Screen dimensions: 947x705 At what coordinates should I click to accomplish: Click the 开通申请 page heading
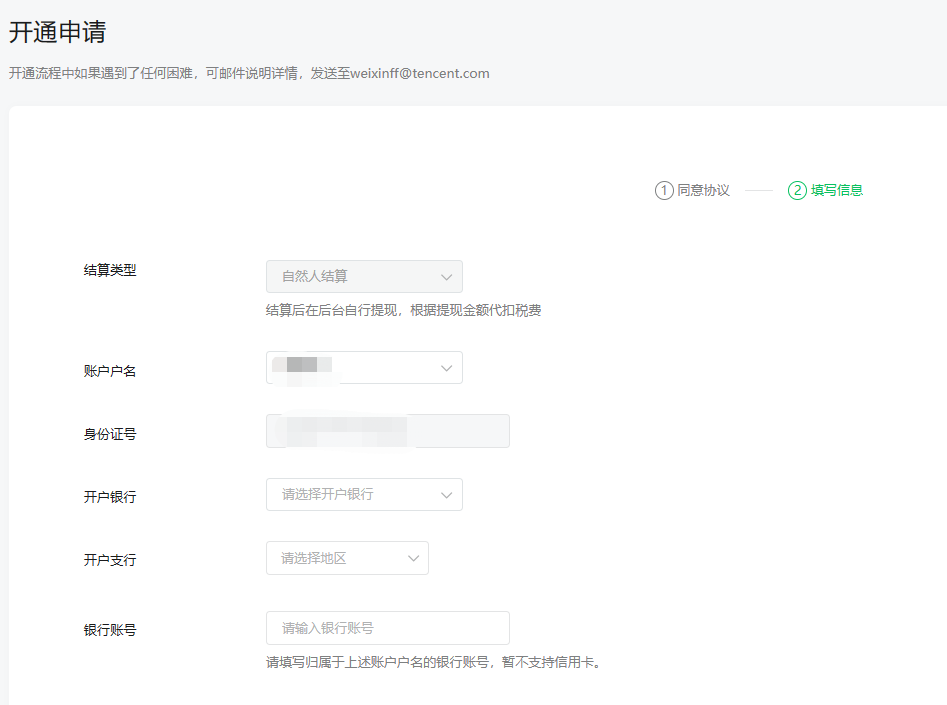(x=57, y=32)
